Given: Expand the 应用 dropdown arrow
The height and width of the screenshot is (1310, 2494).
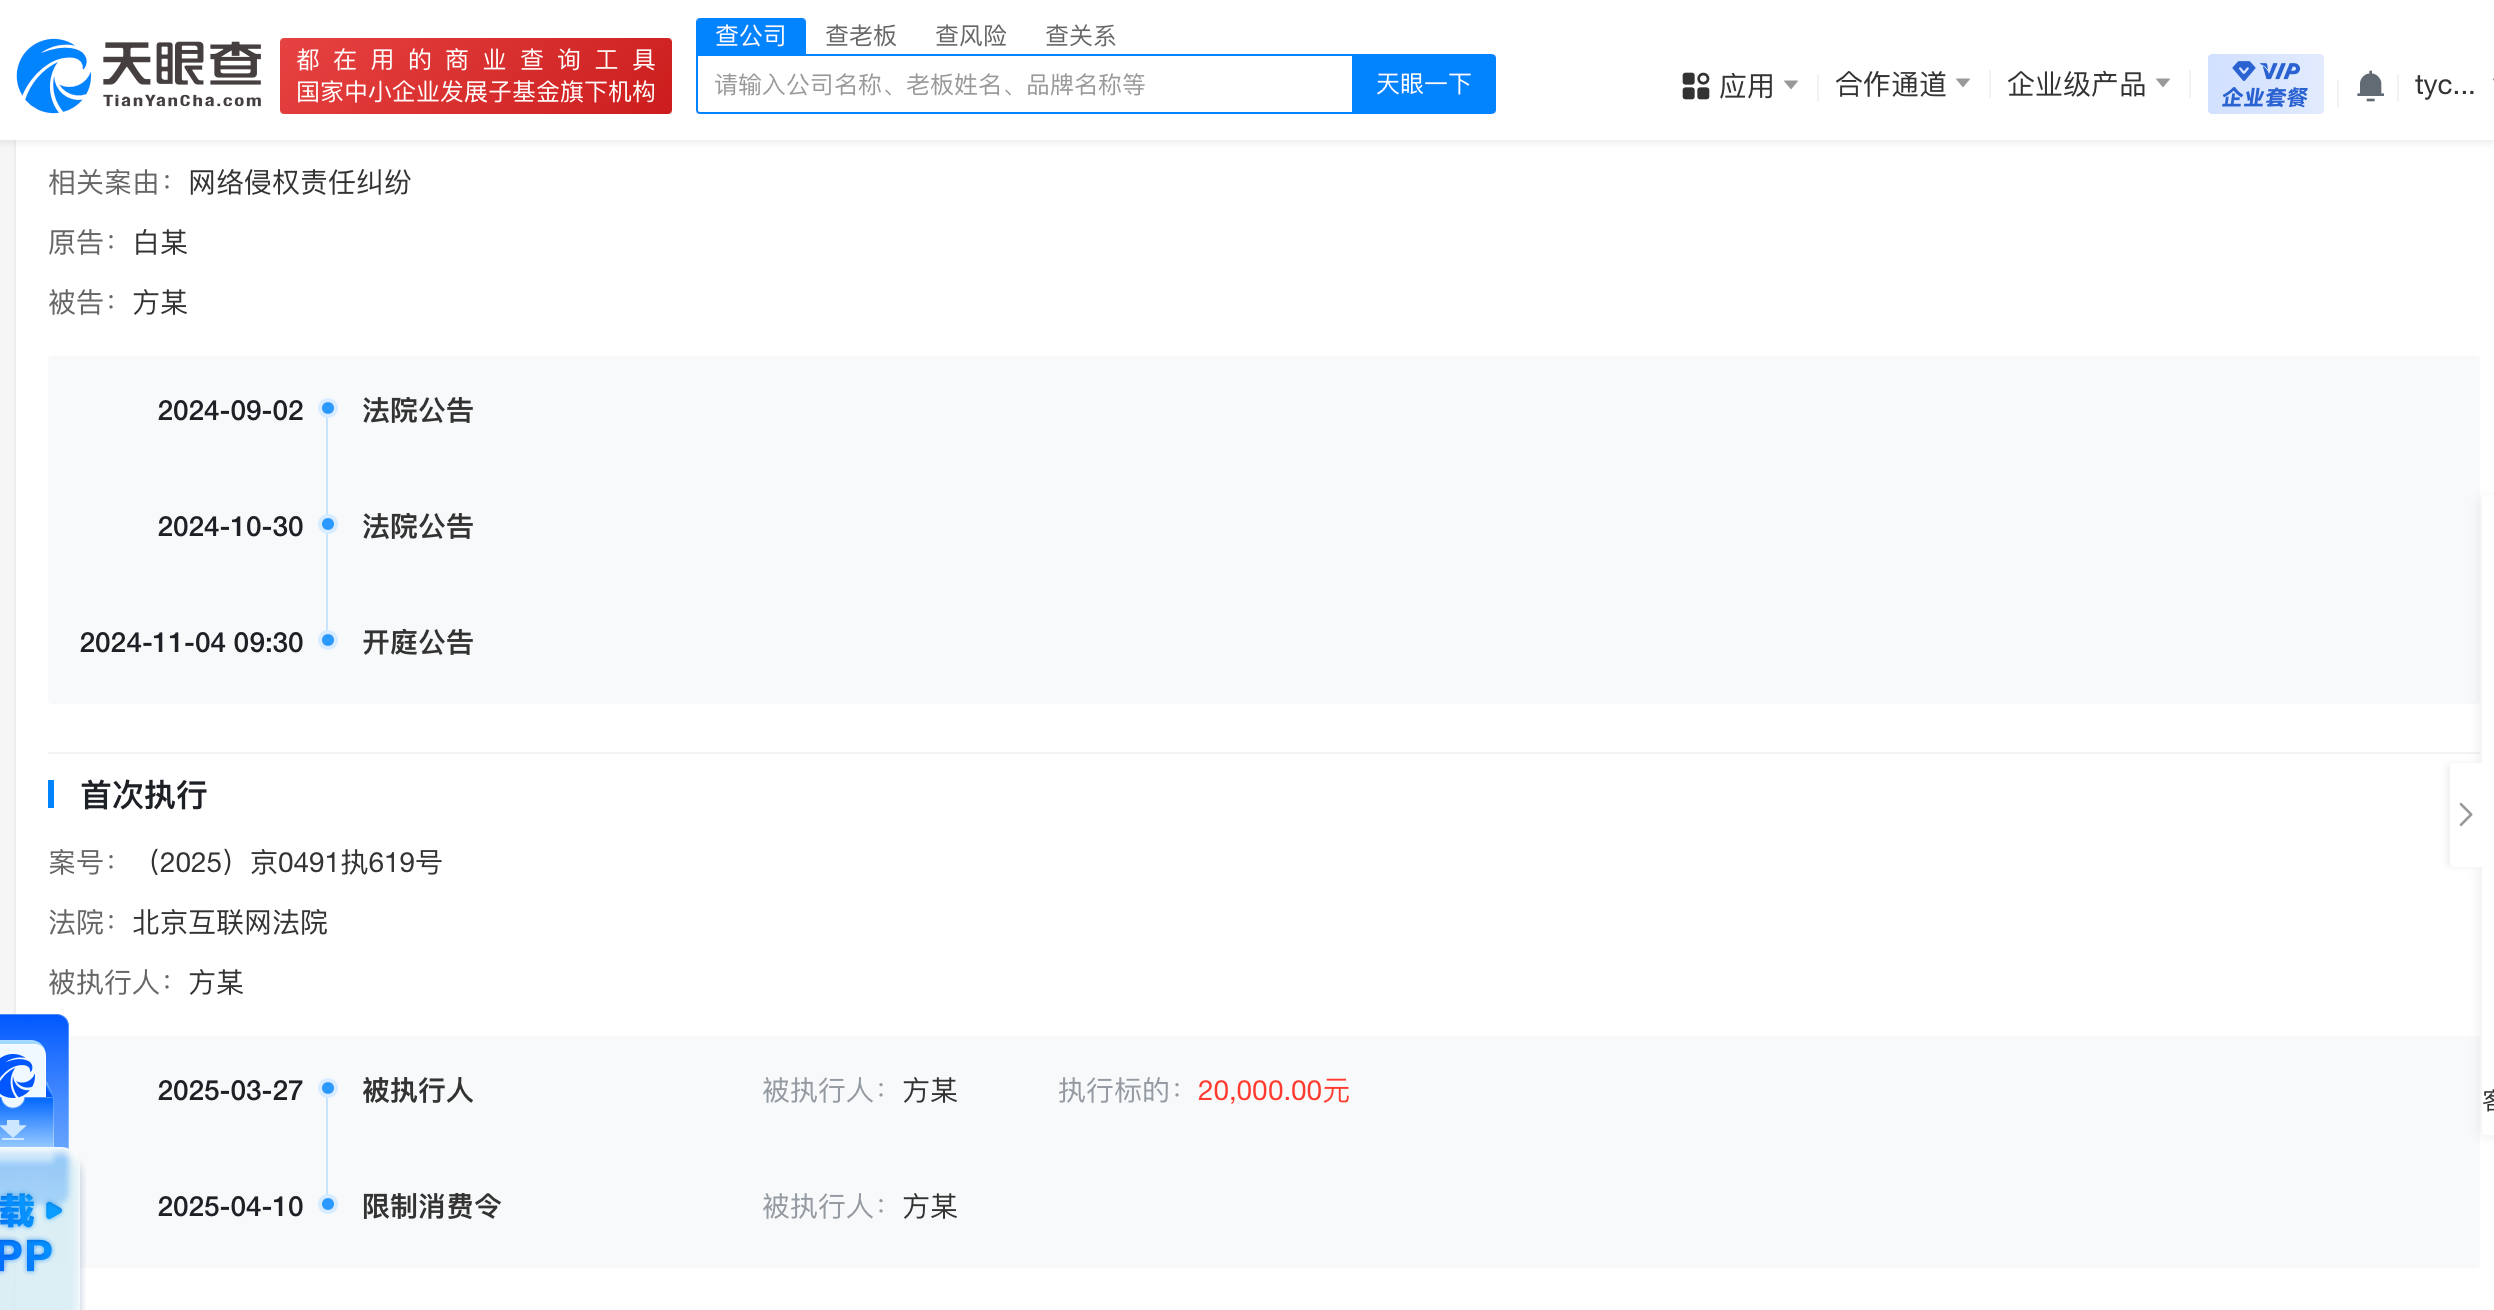Looking at the screenshot, I should pos(1791,85).
